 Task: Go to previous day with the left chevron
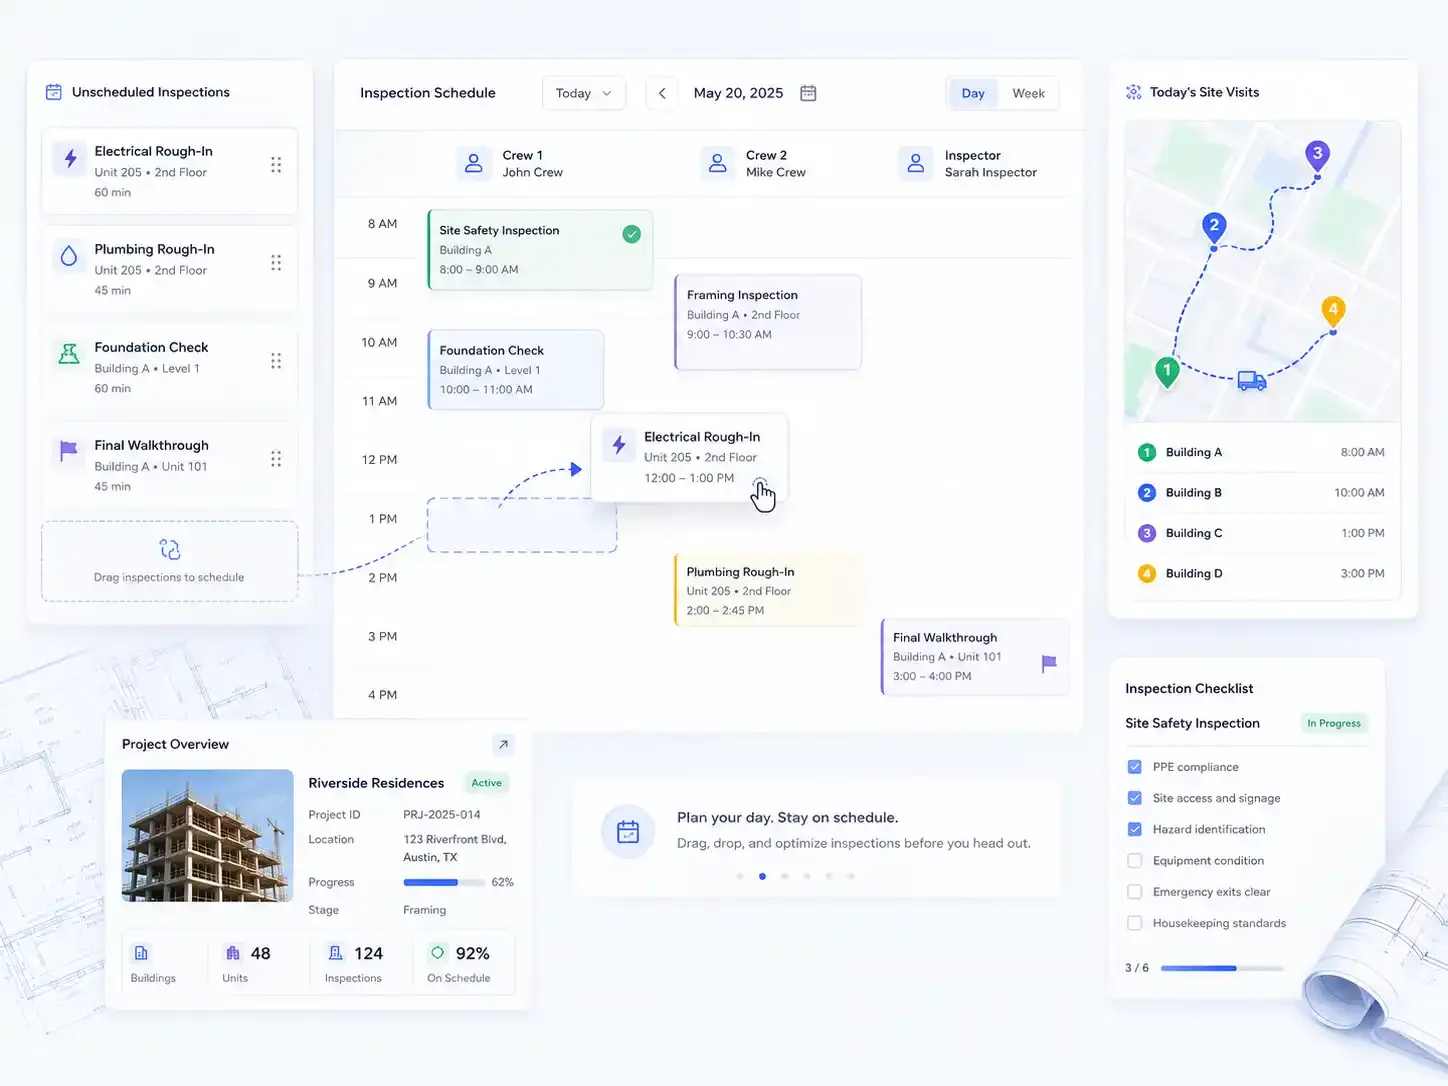pyautogui.click(x=662, y=93)
